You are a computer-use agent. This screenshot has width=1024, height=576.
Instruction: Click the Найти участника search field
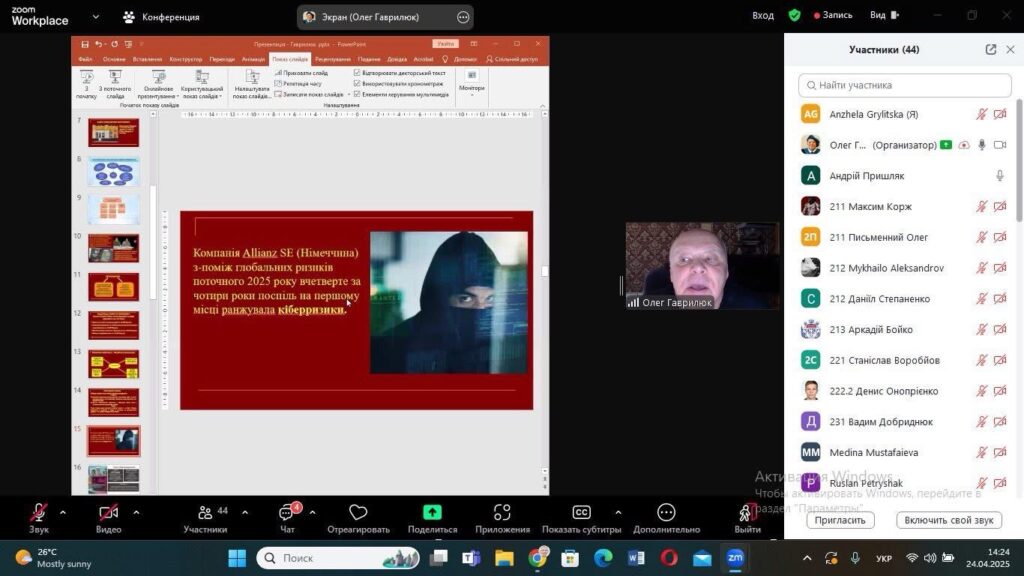(905, 85)
